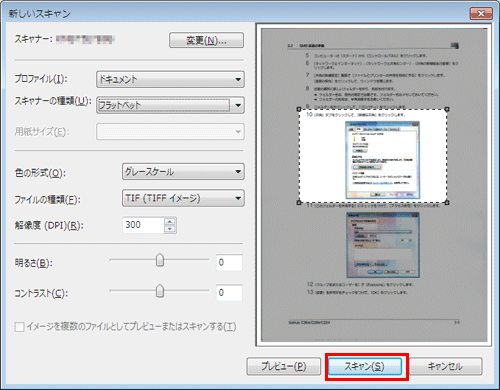This screenshot has width=500, height=390.
Task: Click the top-right crop handle in preview
Action: click(x=447, y=109)
